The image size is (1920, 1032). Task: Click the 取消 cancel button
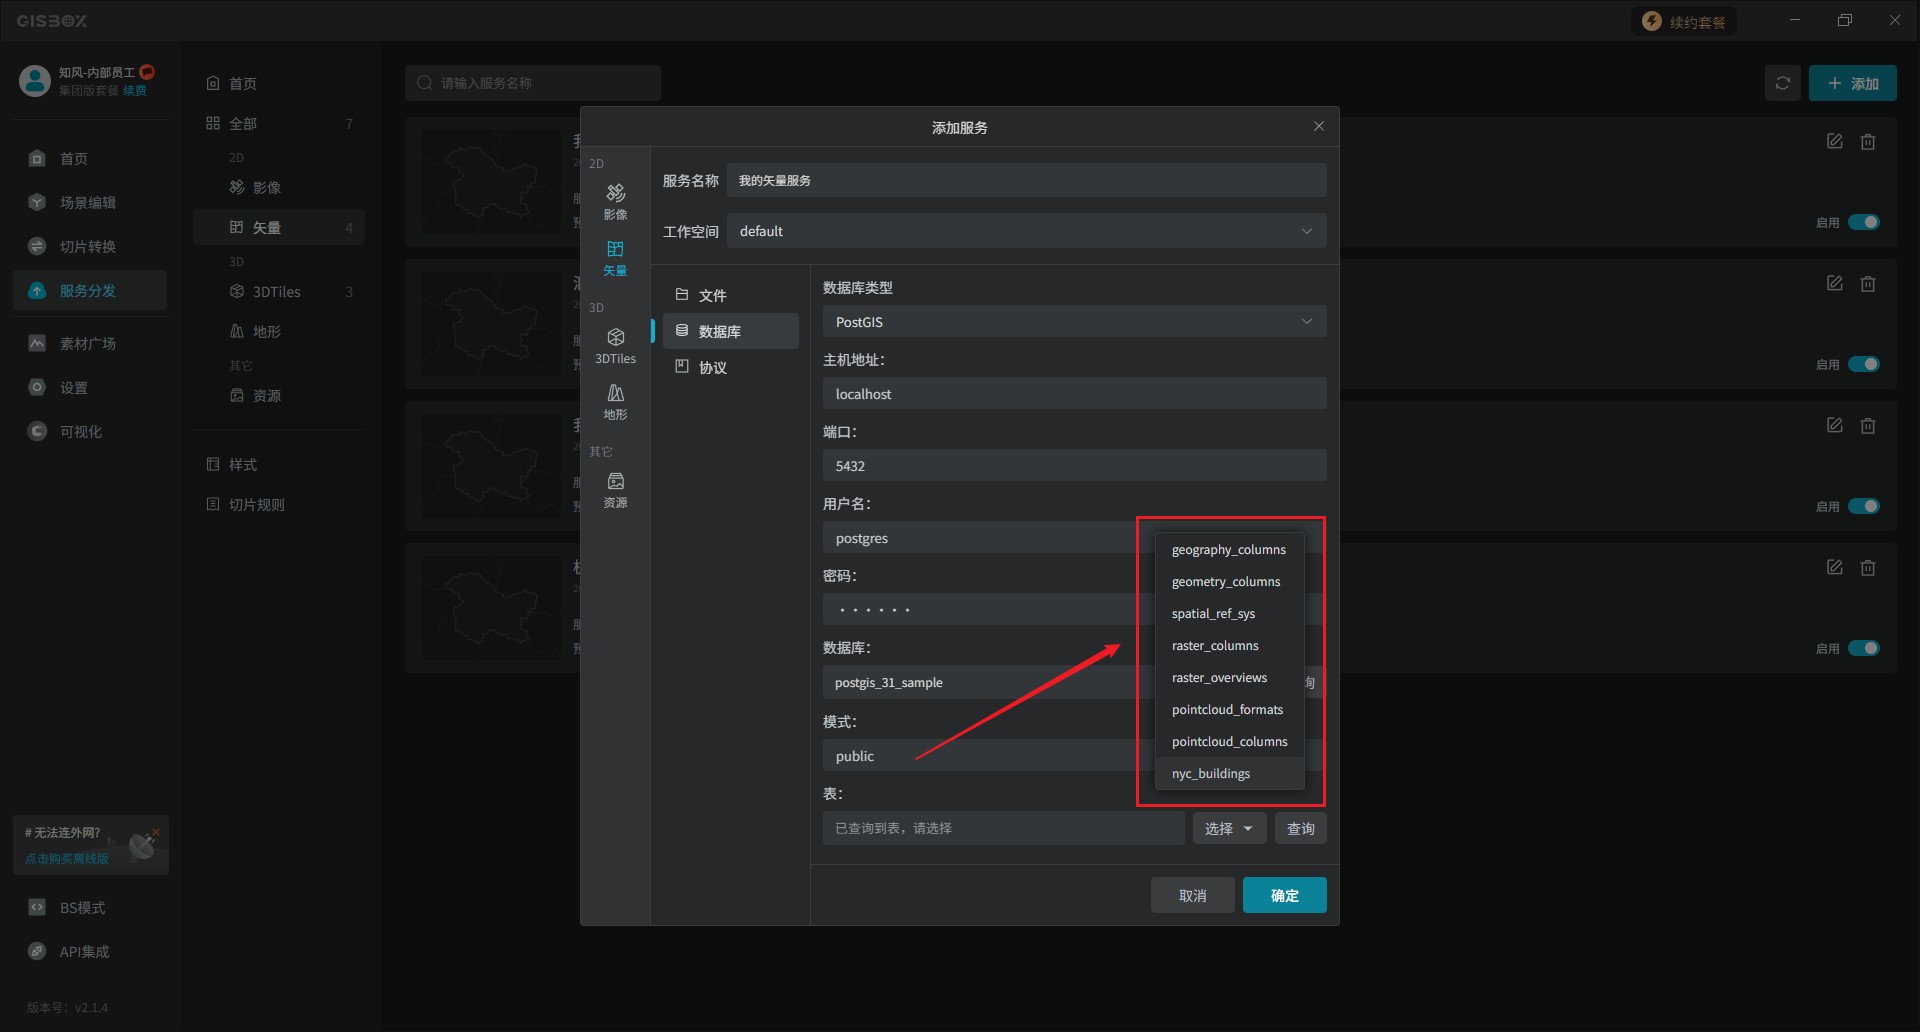(1192, 895)
